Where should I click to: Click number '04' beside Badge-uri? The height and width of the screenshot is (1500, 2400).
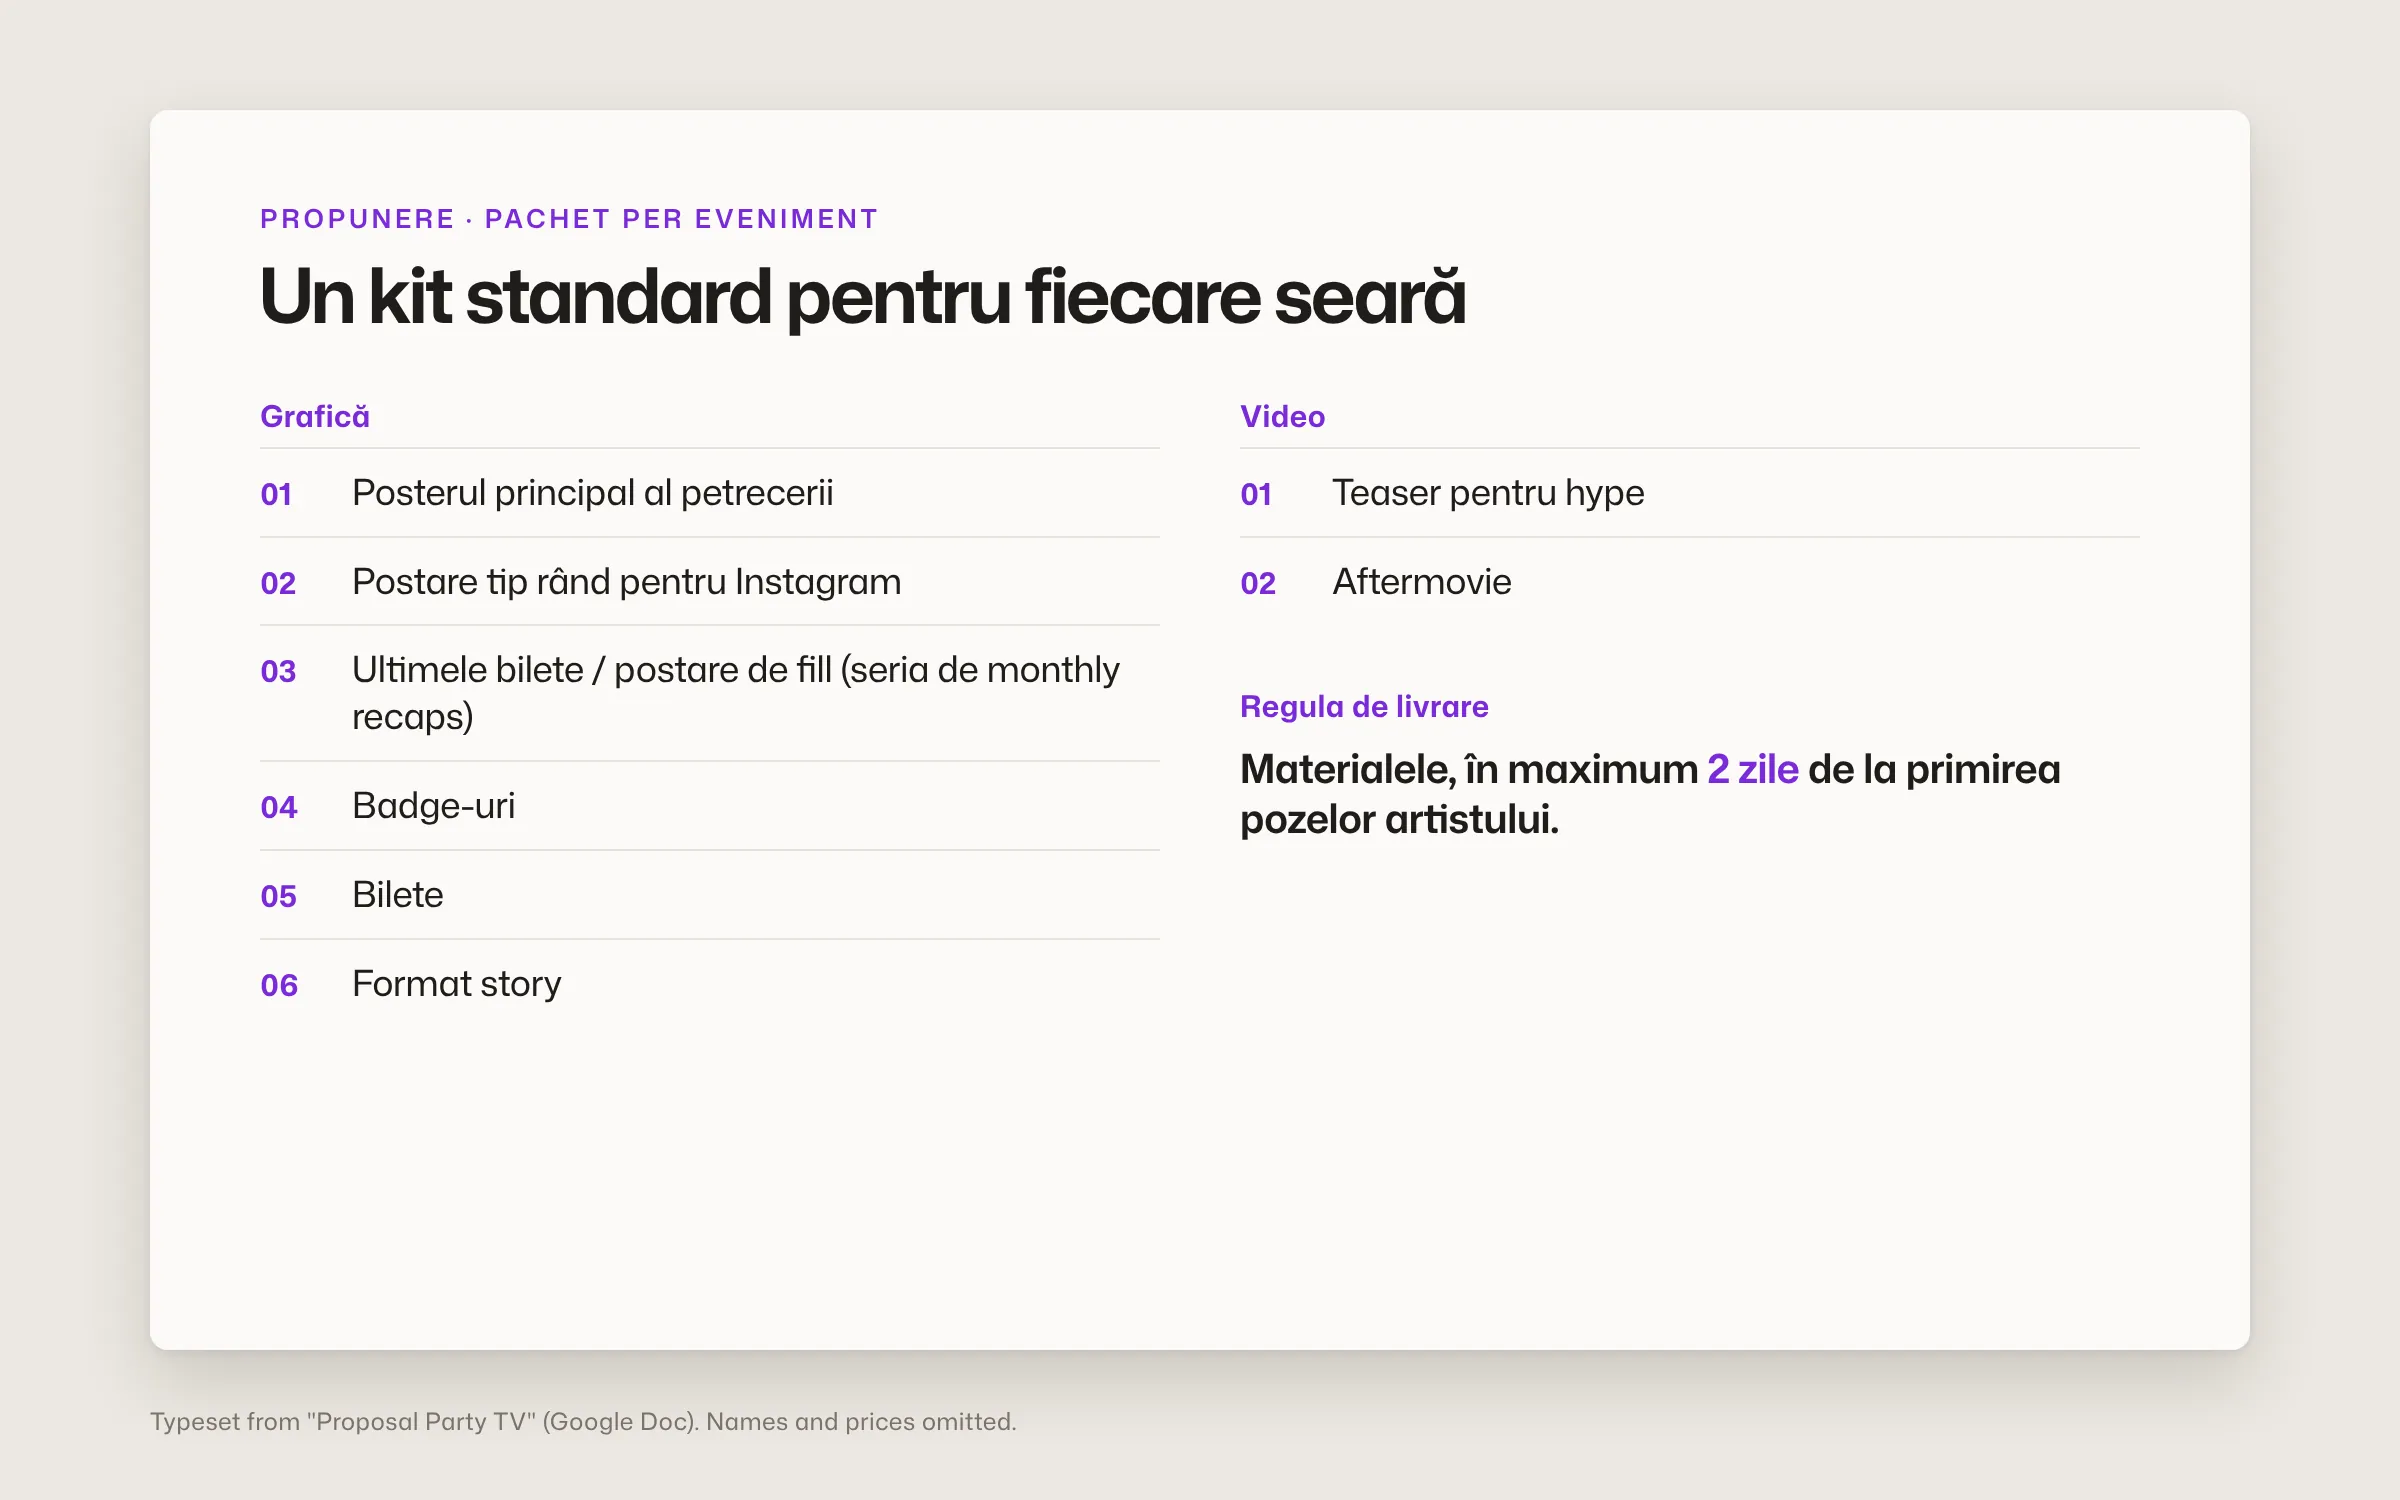[279, 807]
